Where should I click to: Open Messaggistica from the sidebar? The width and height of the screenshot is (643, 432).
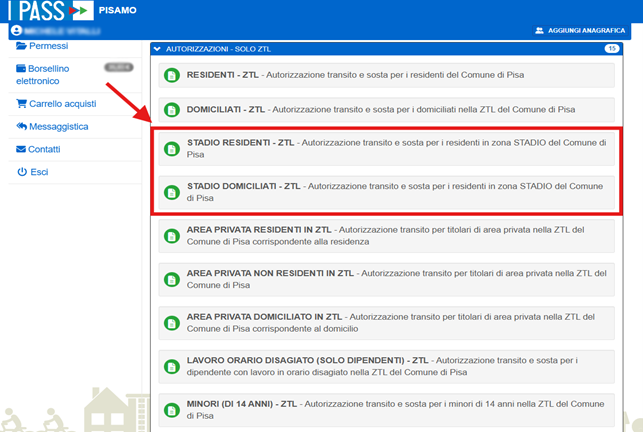click(x=58, y=127)
